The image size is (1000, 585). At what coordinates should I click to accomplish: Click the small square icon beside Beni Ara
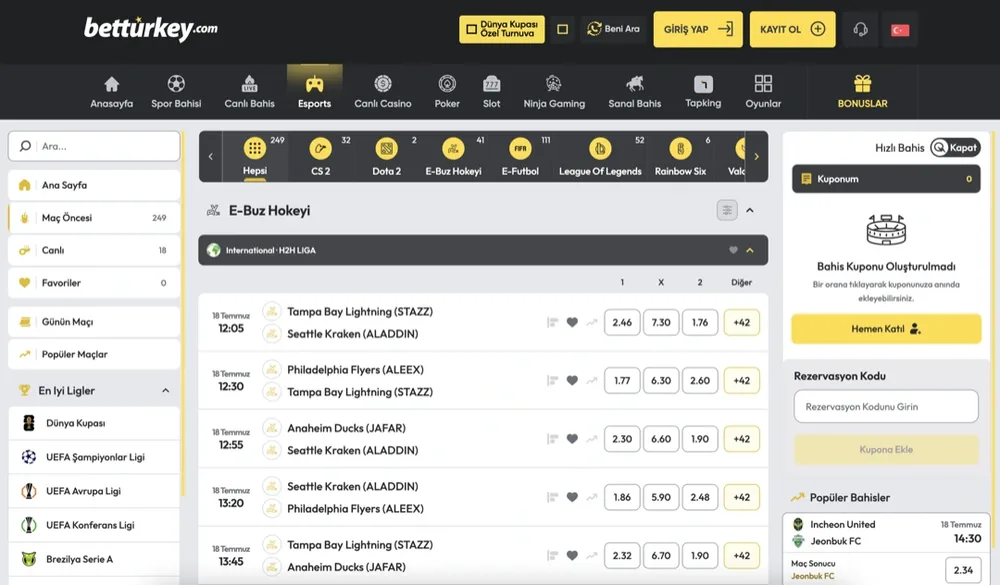562,29
